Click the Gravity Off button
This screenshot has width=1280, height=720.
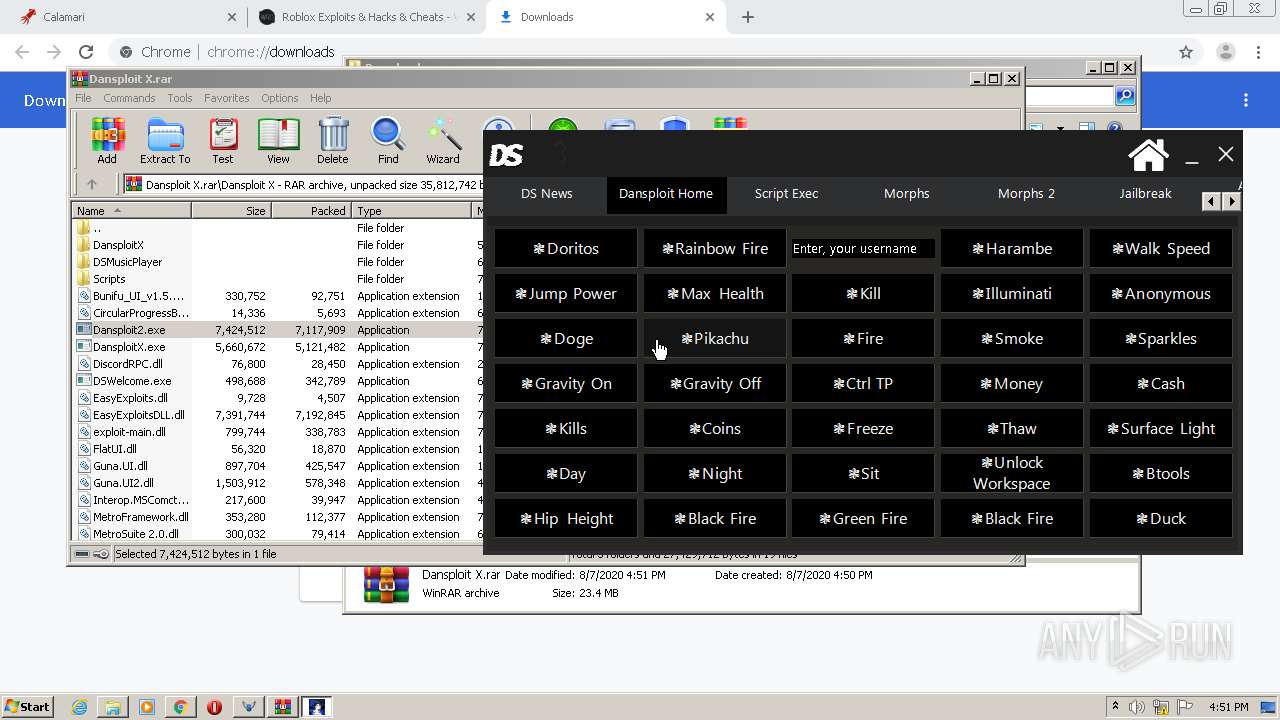pyautogui.click(x=715, y=384)
